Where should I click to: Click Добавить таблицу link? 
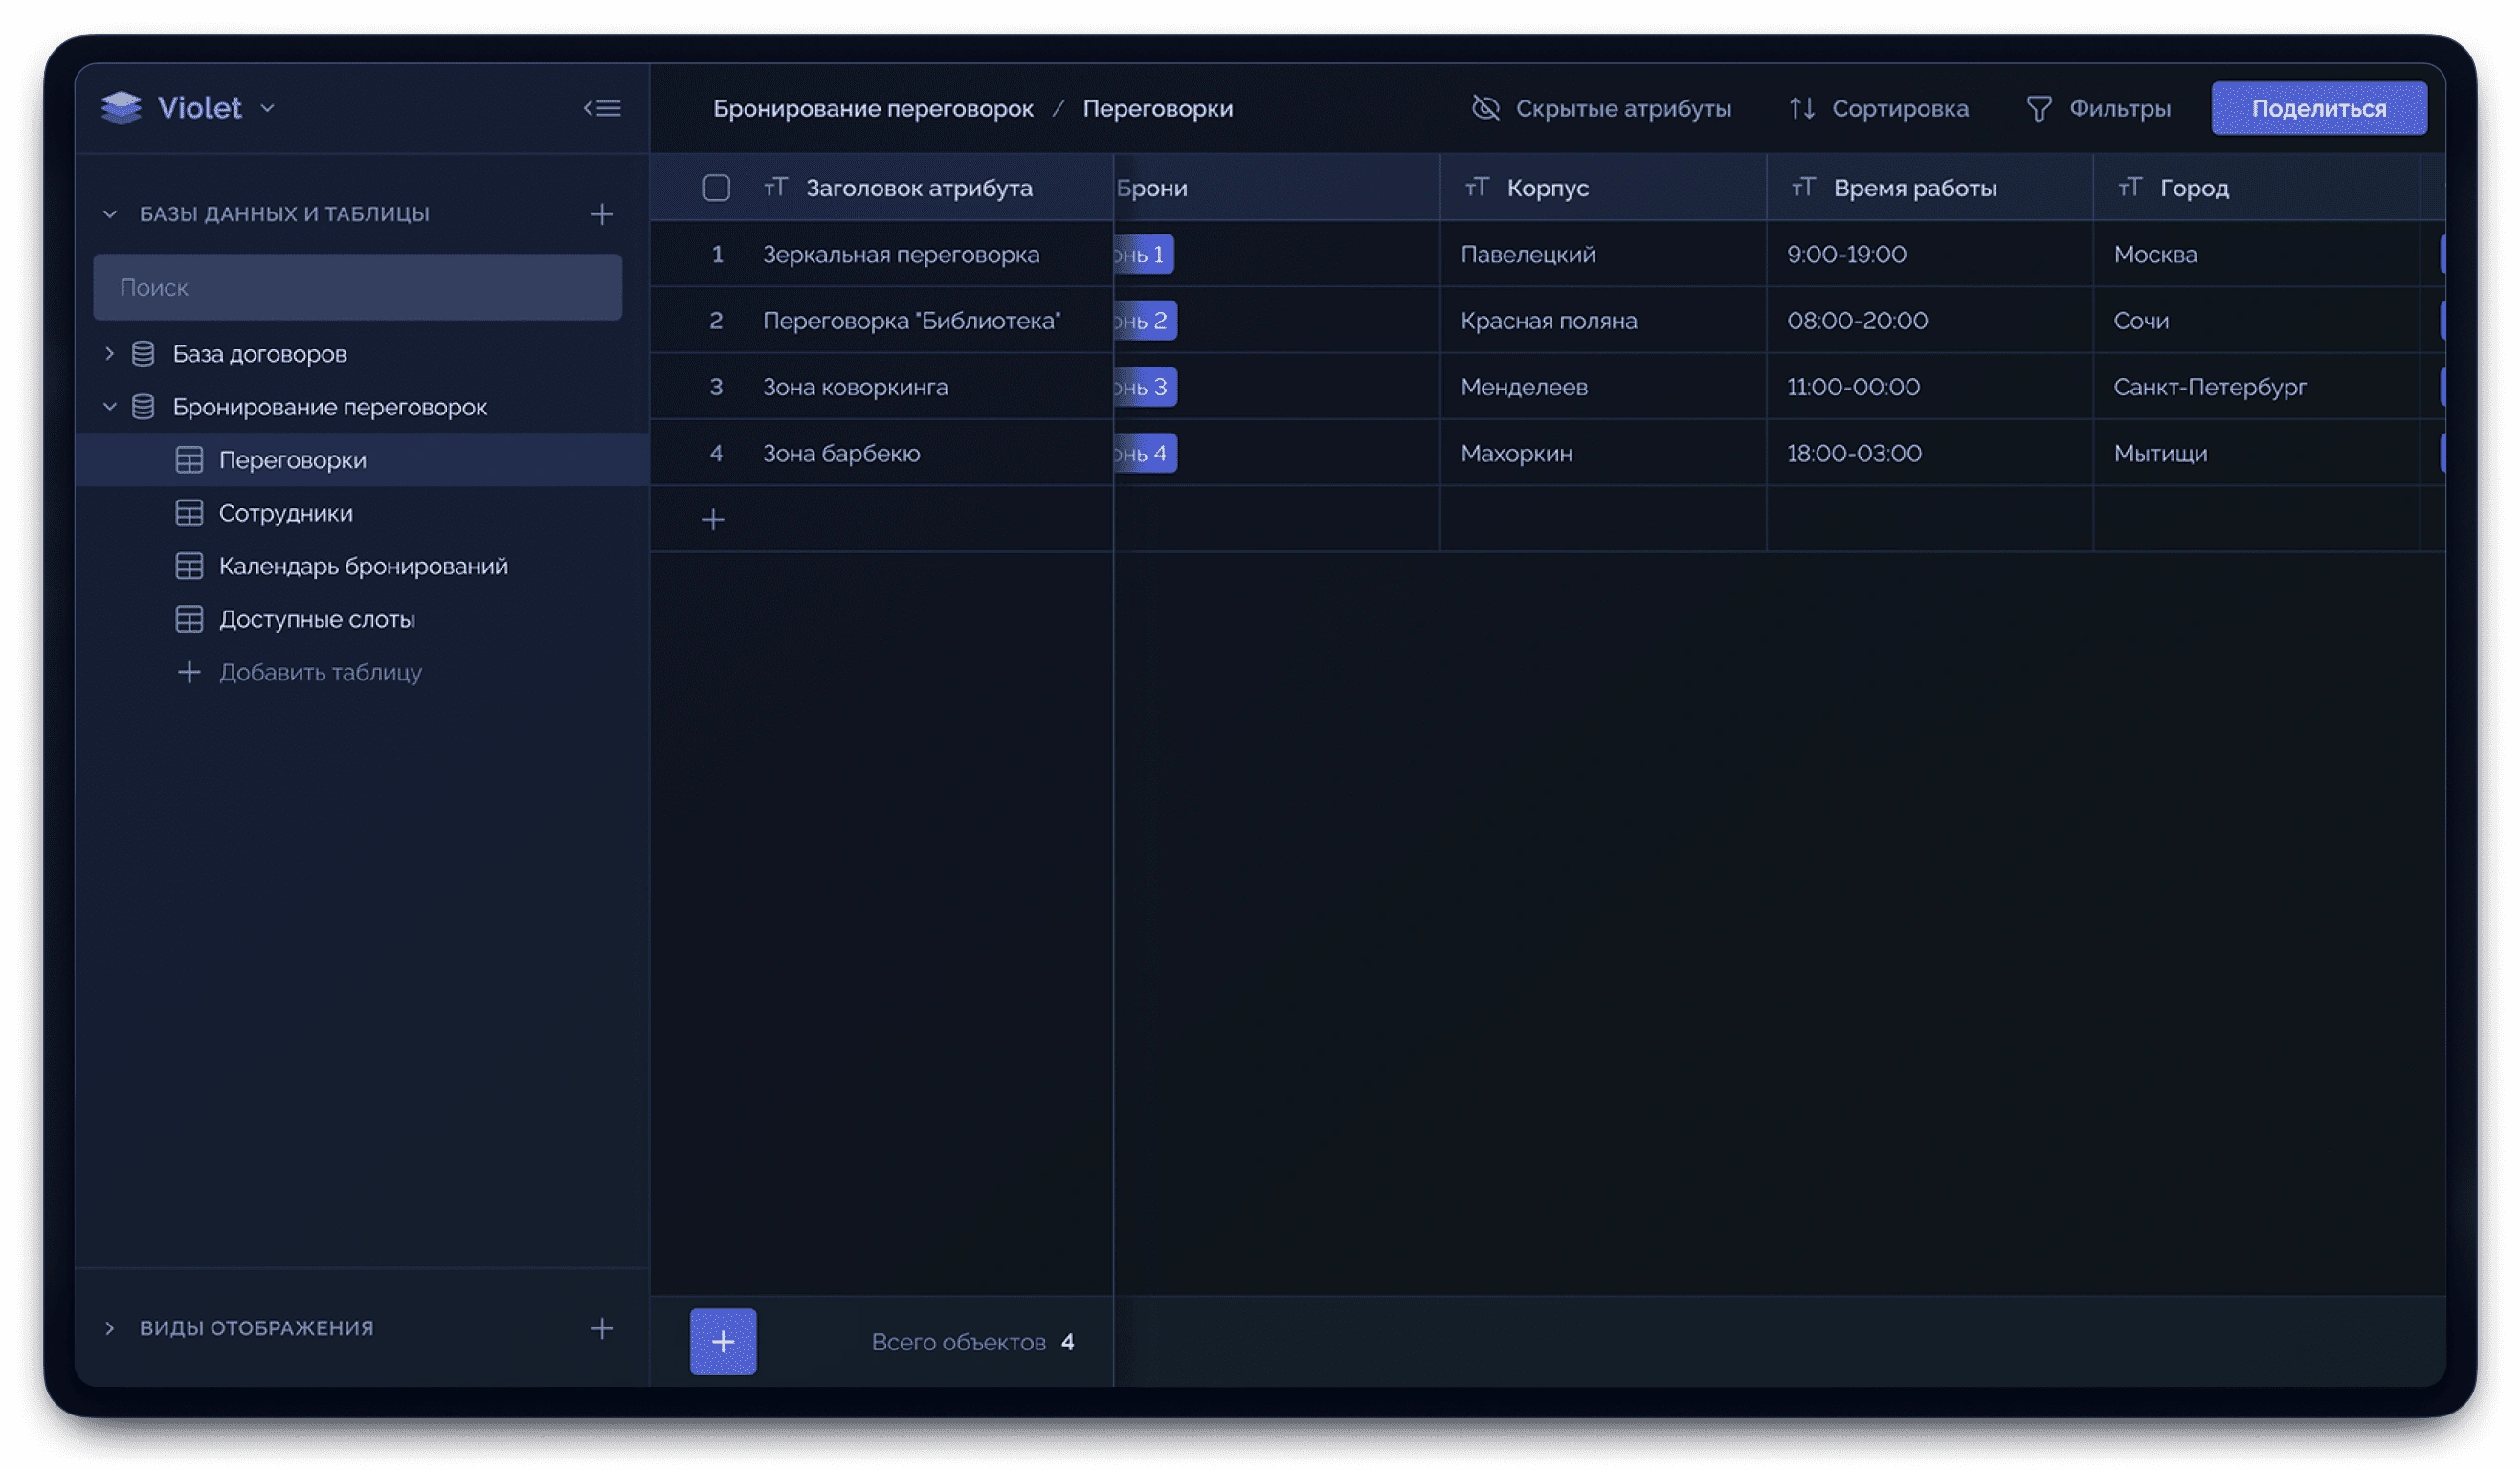pyautogui.click(x=319, y=672)
